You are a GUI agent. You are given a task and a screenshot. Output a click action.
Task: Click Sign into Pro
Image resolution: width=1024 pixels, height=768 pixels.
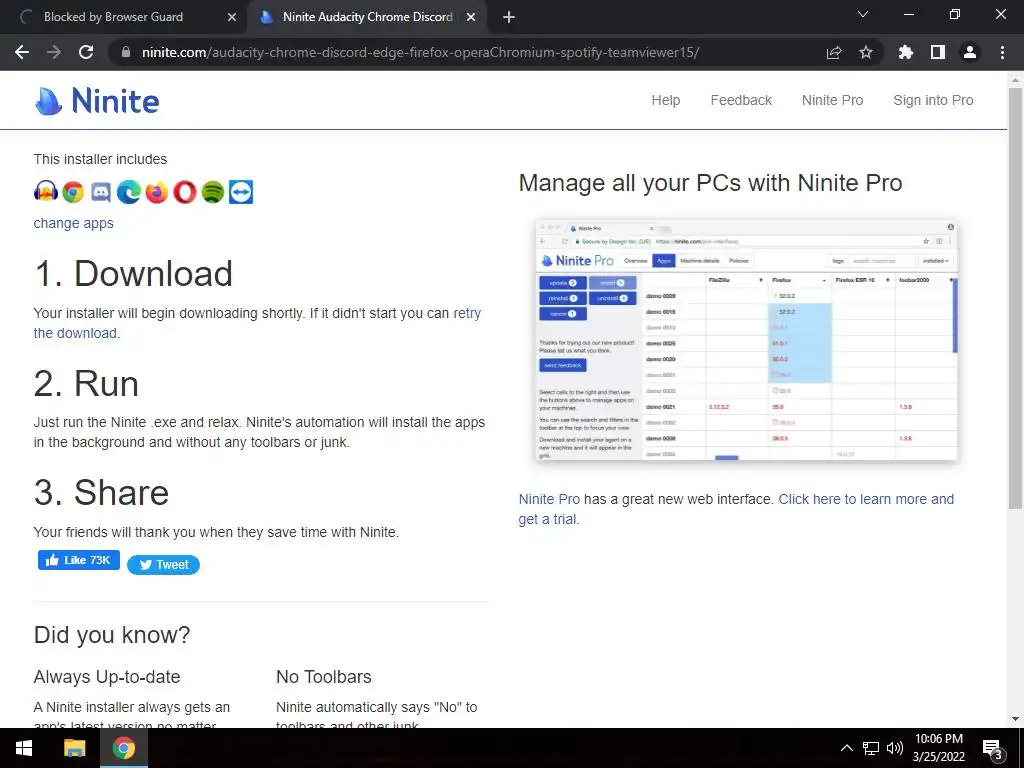933,100
